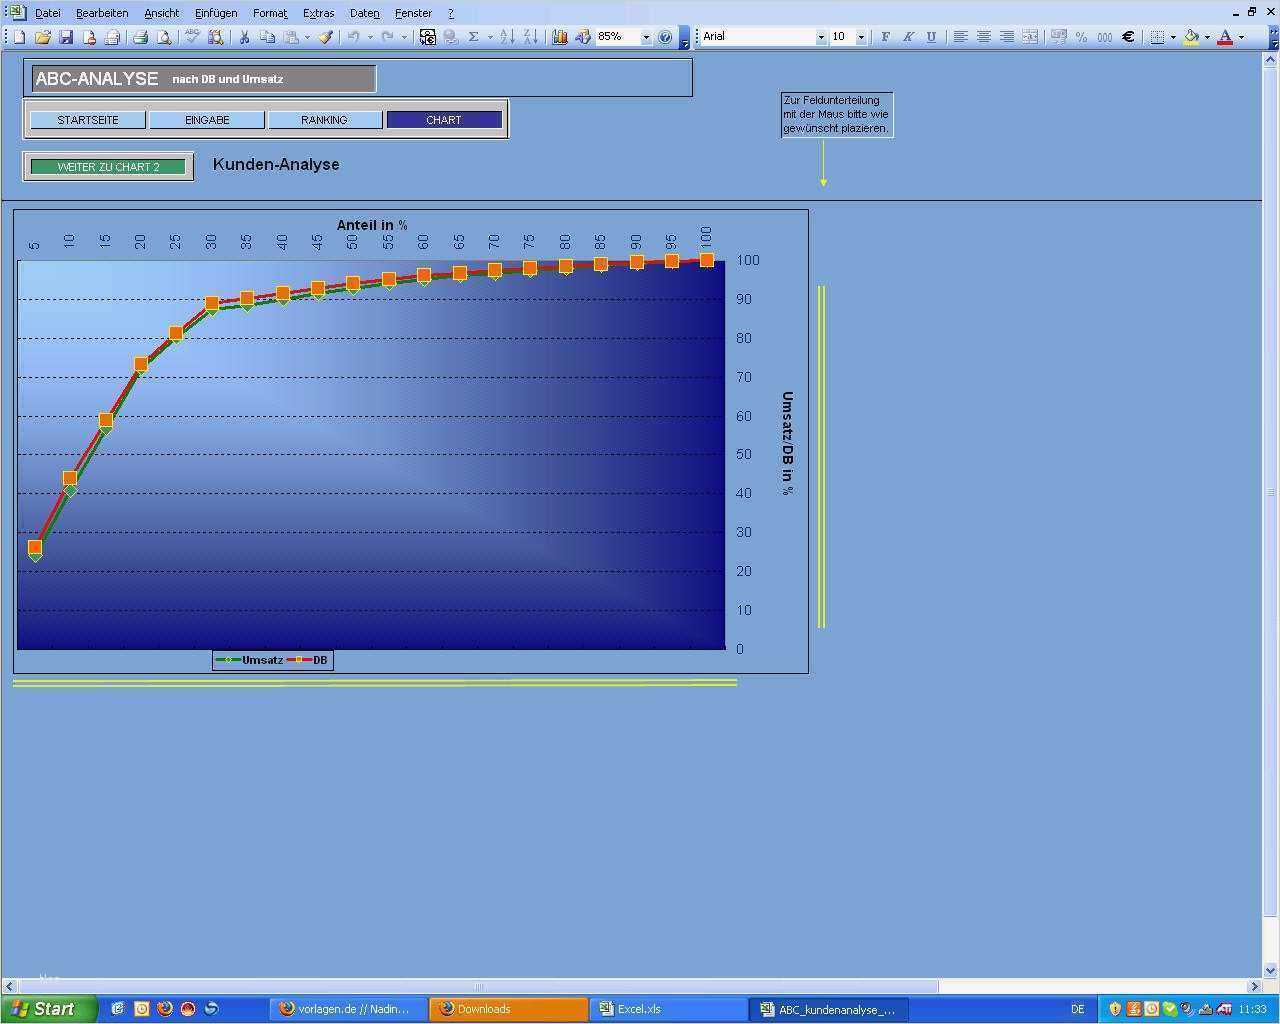Sort descending Z to A
The image size is (1280, 1024).
(x=530, y=37)
